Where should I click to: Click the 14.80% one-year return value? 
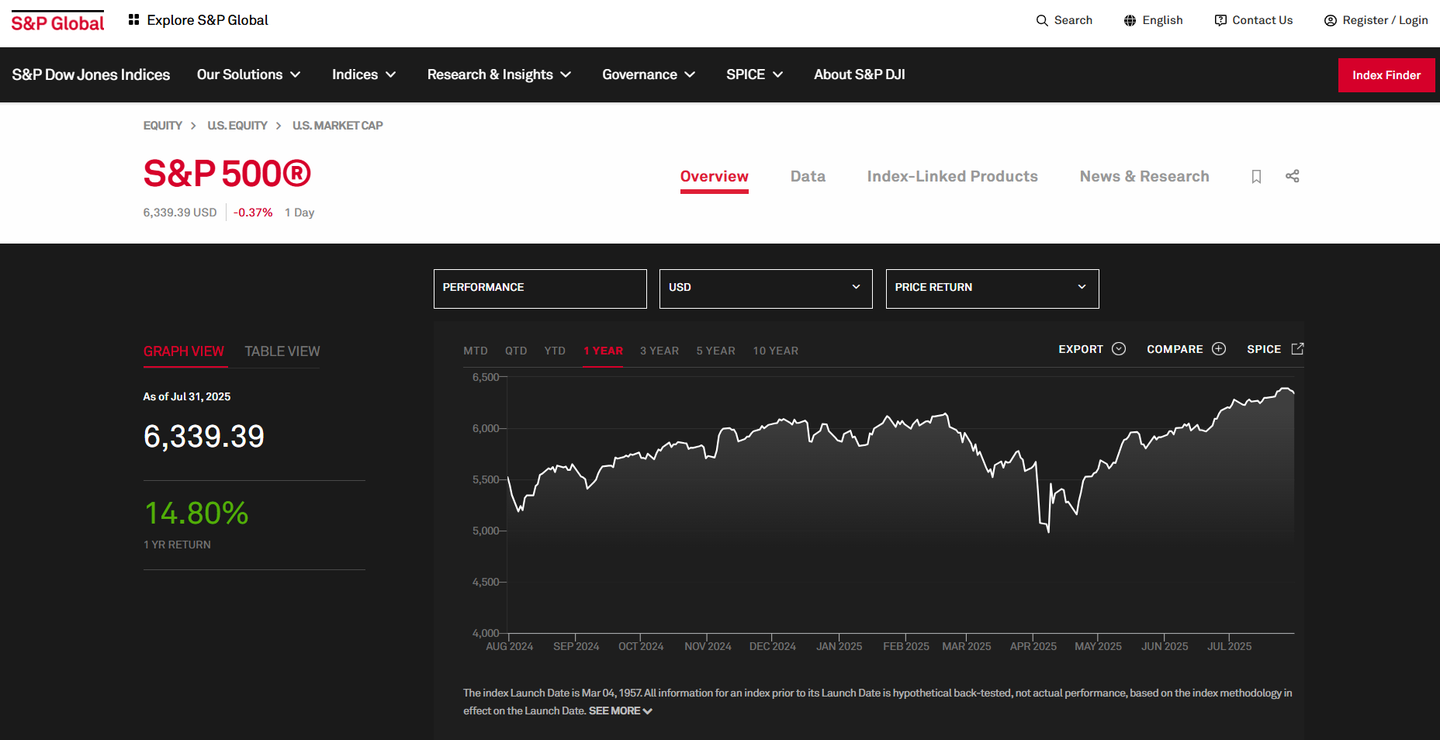pyautogui.click(x=196, y=513)
